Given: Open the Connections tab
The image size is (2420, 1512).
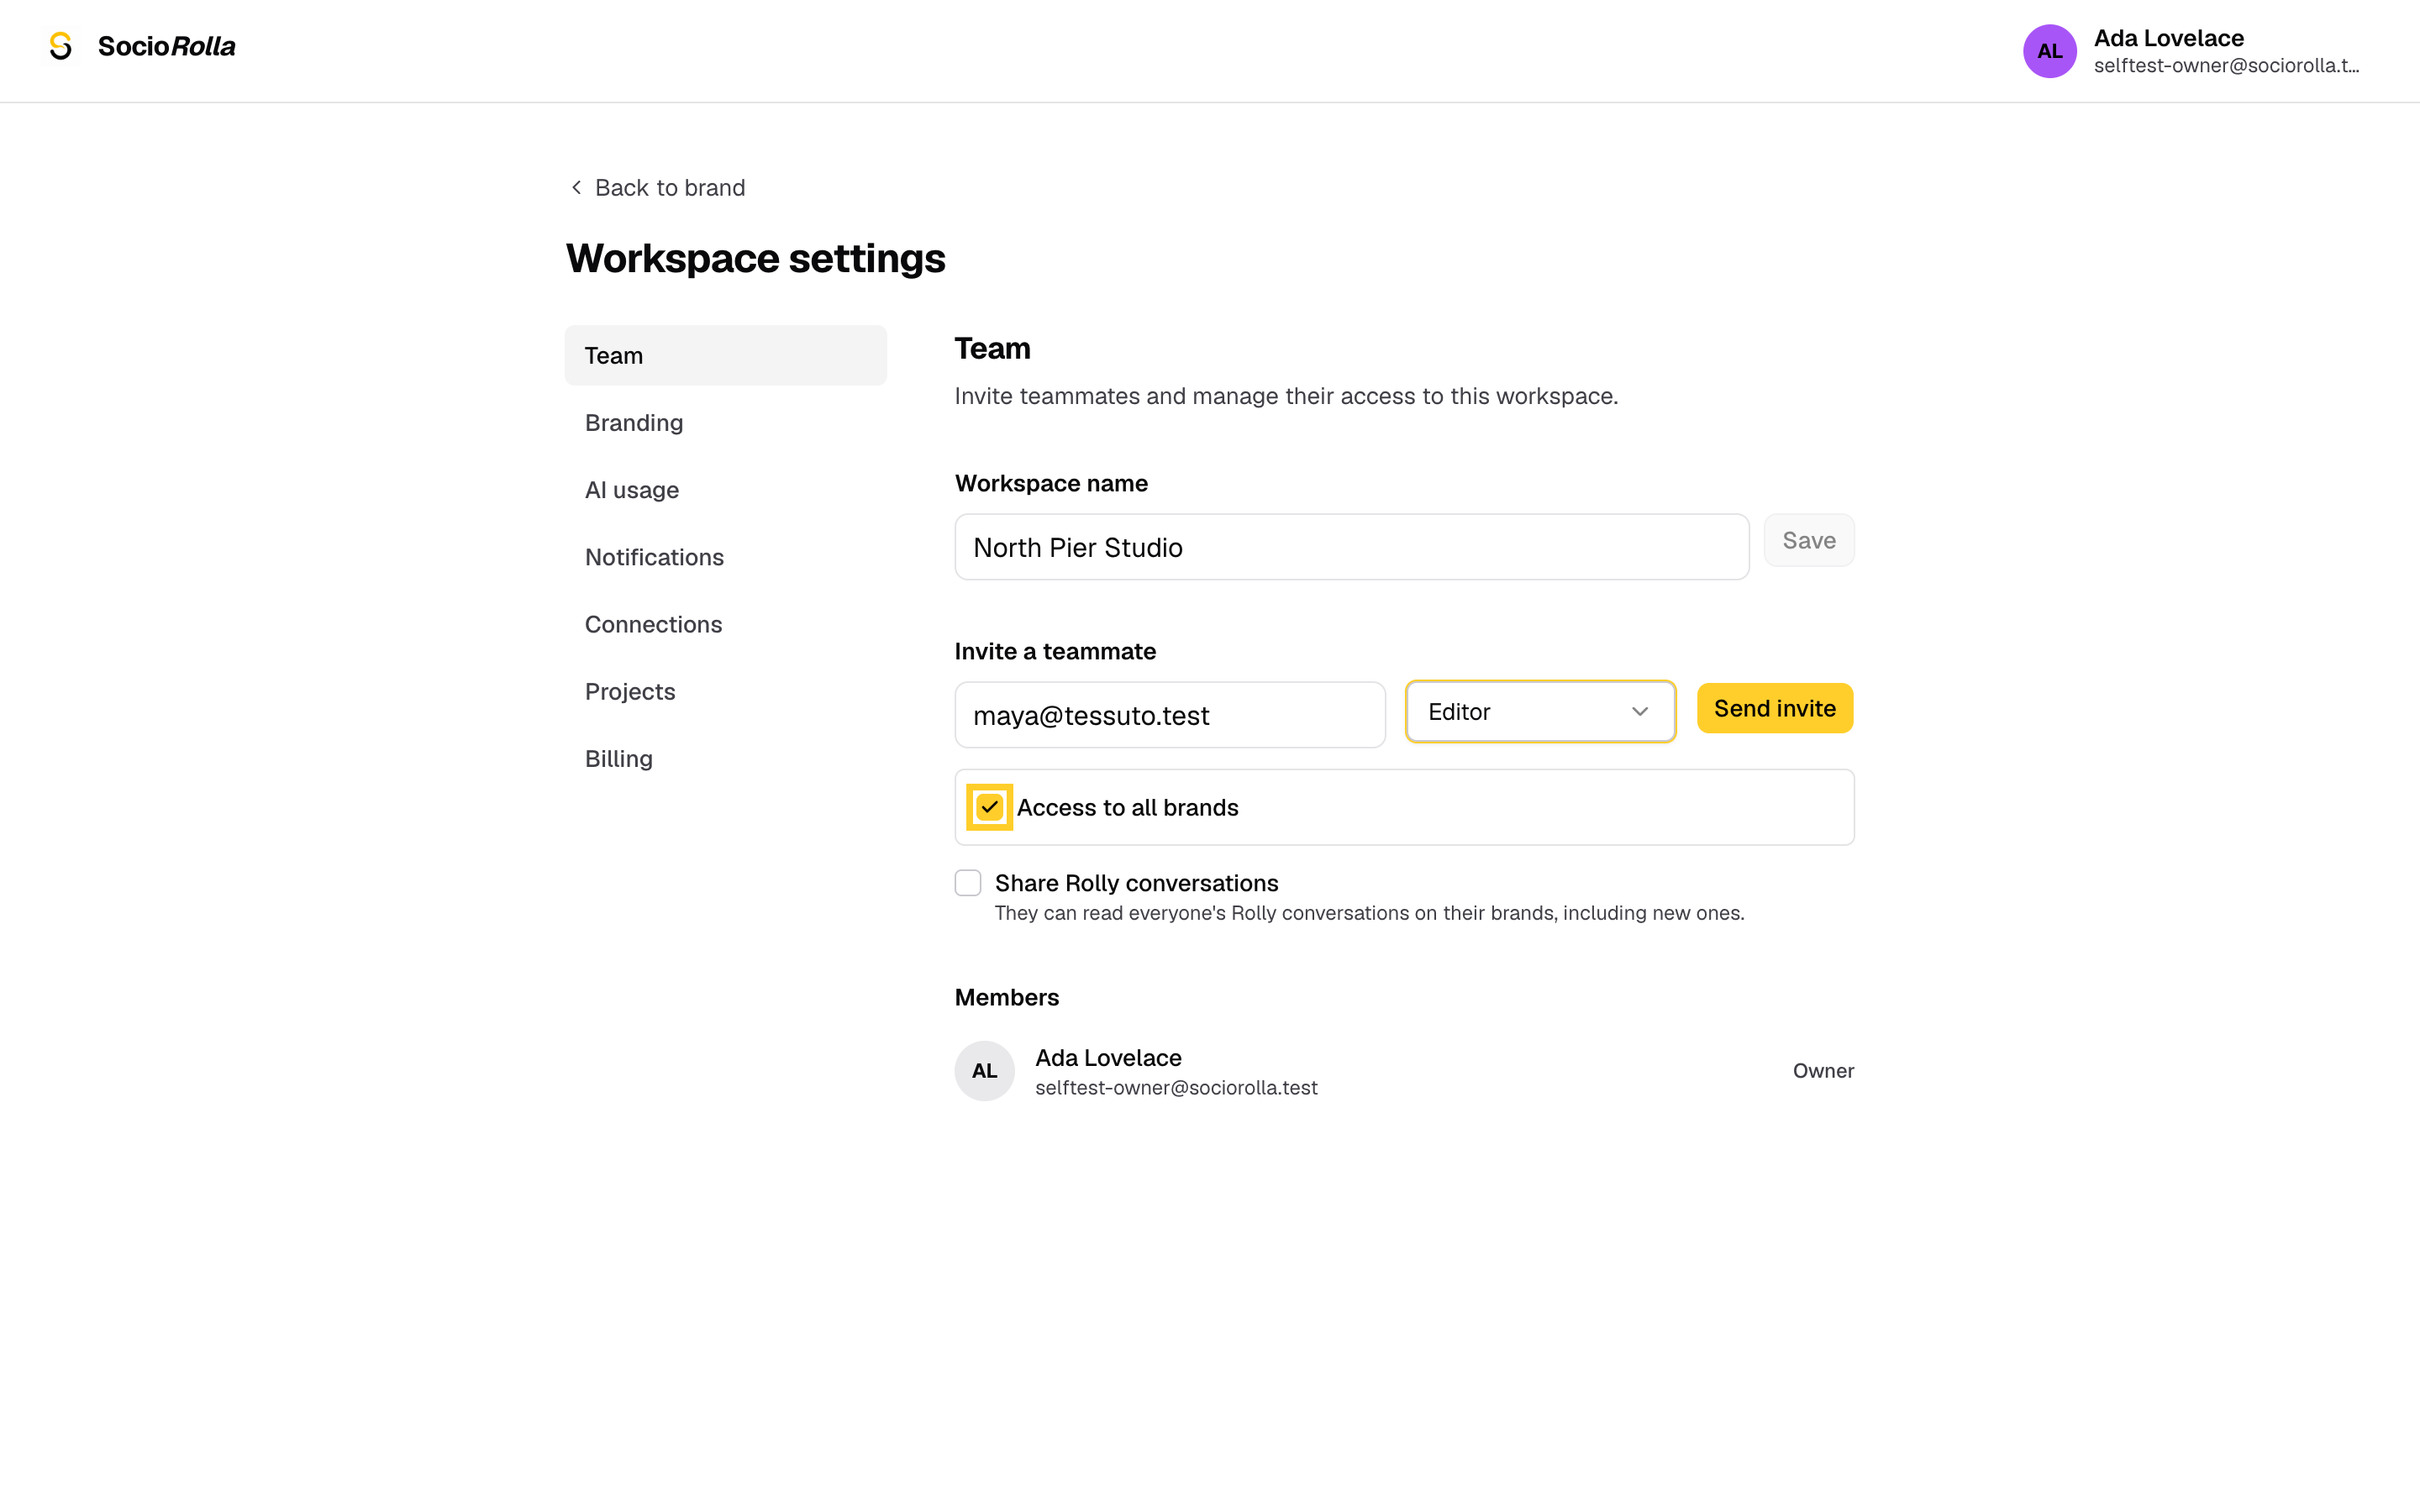Looking at the screenshot, I should tap(725, 624).
